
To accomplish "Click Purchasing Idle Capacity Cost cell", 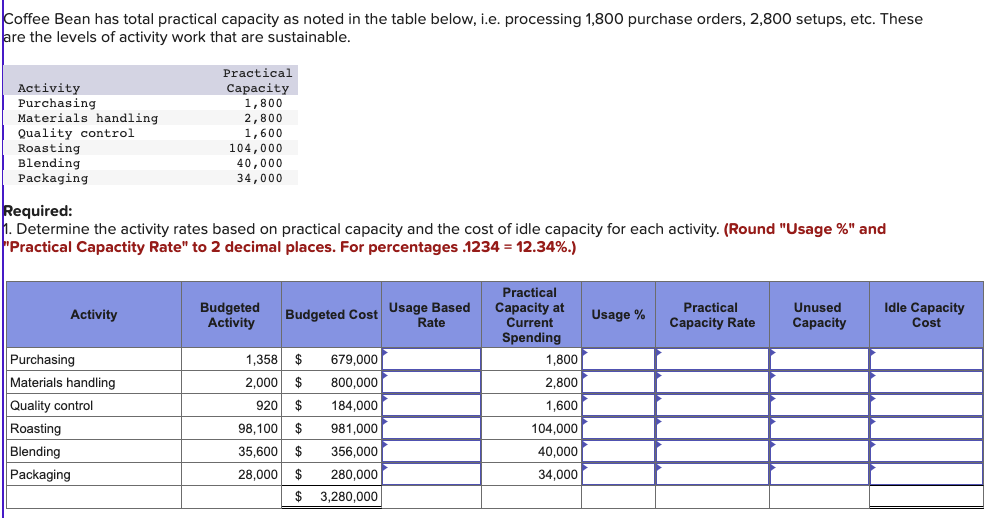I will click(926, 359).
